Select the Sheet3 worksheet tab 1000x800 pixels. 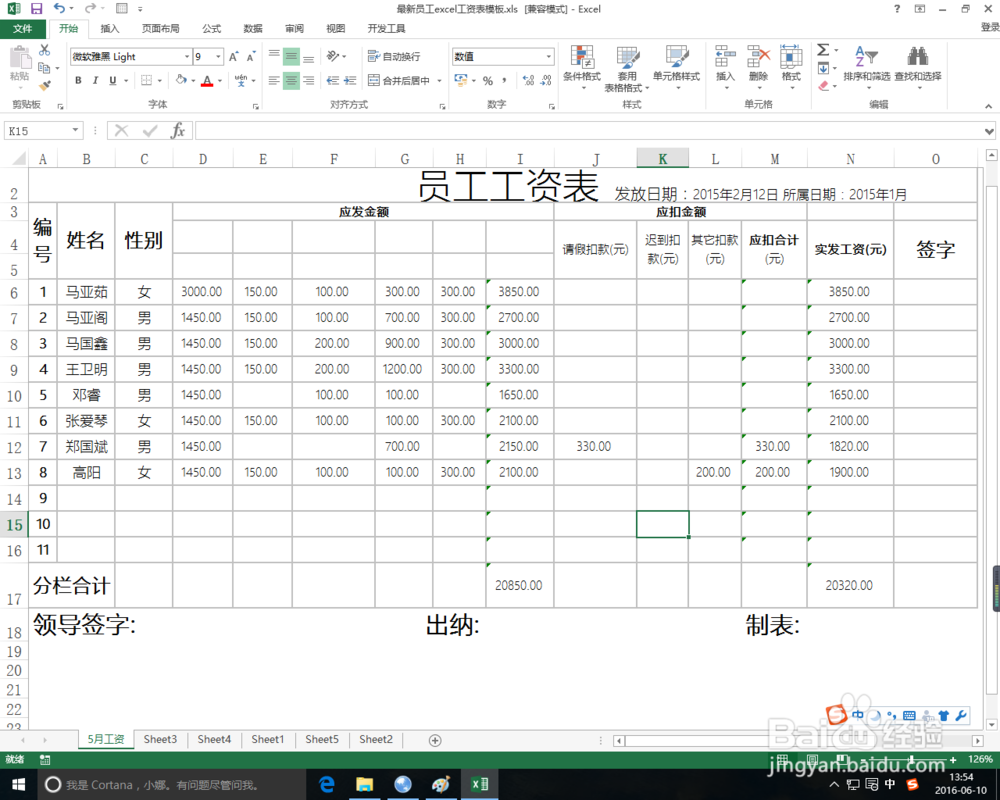coord(160,739)
